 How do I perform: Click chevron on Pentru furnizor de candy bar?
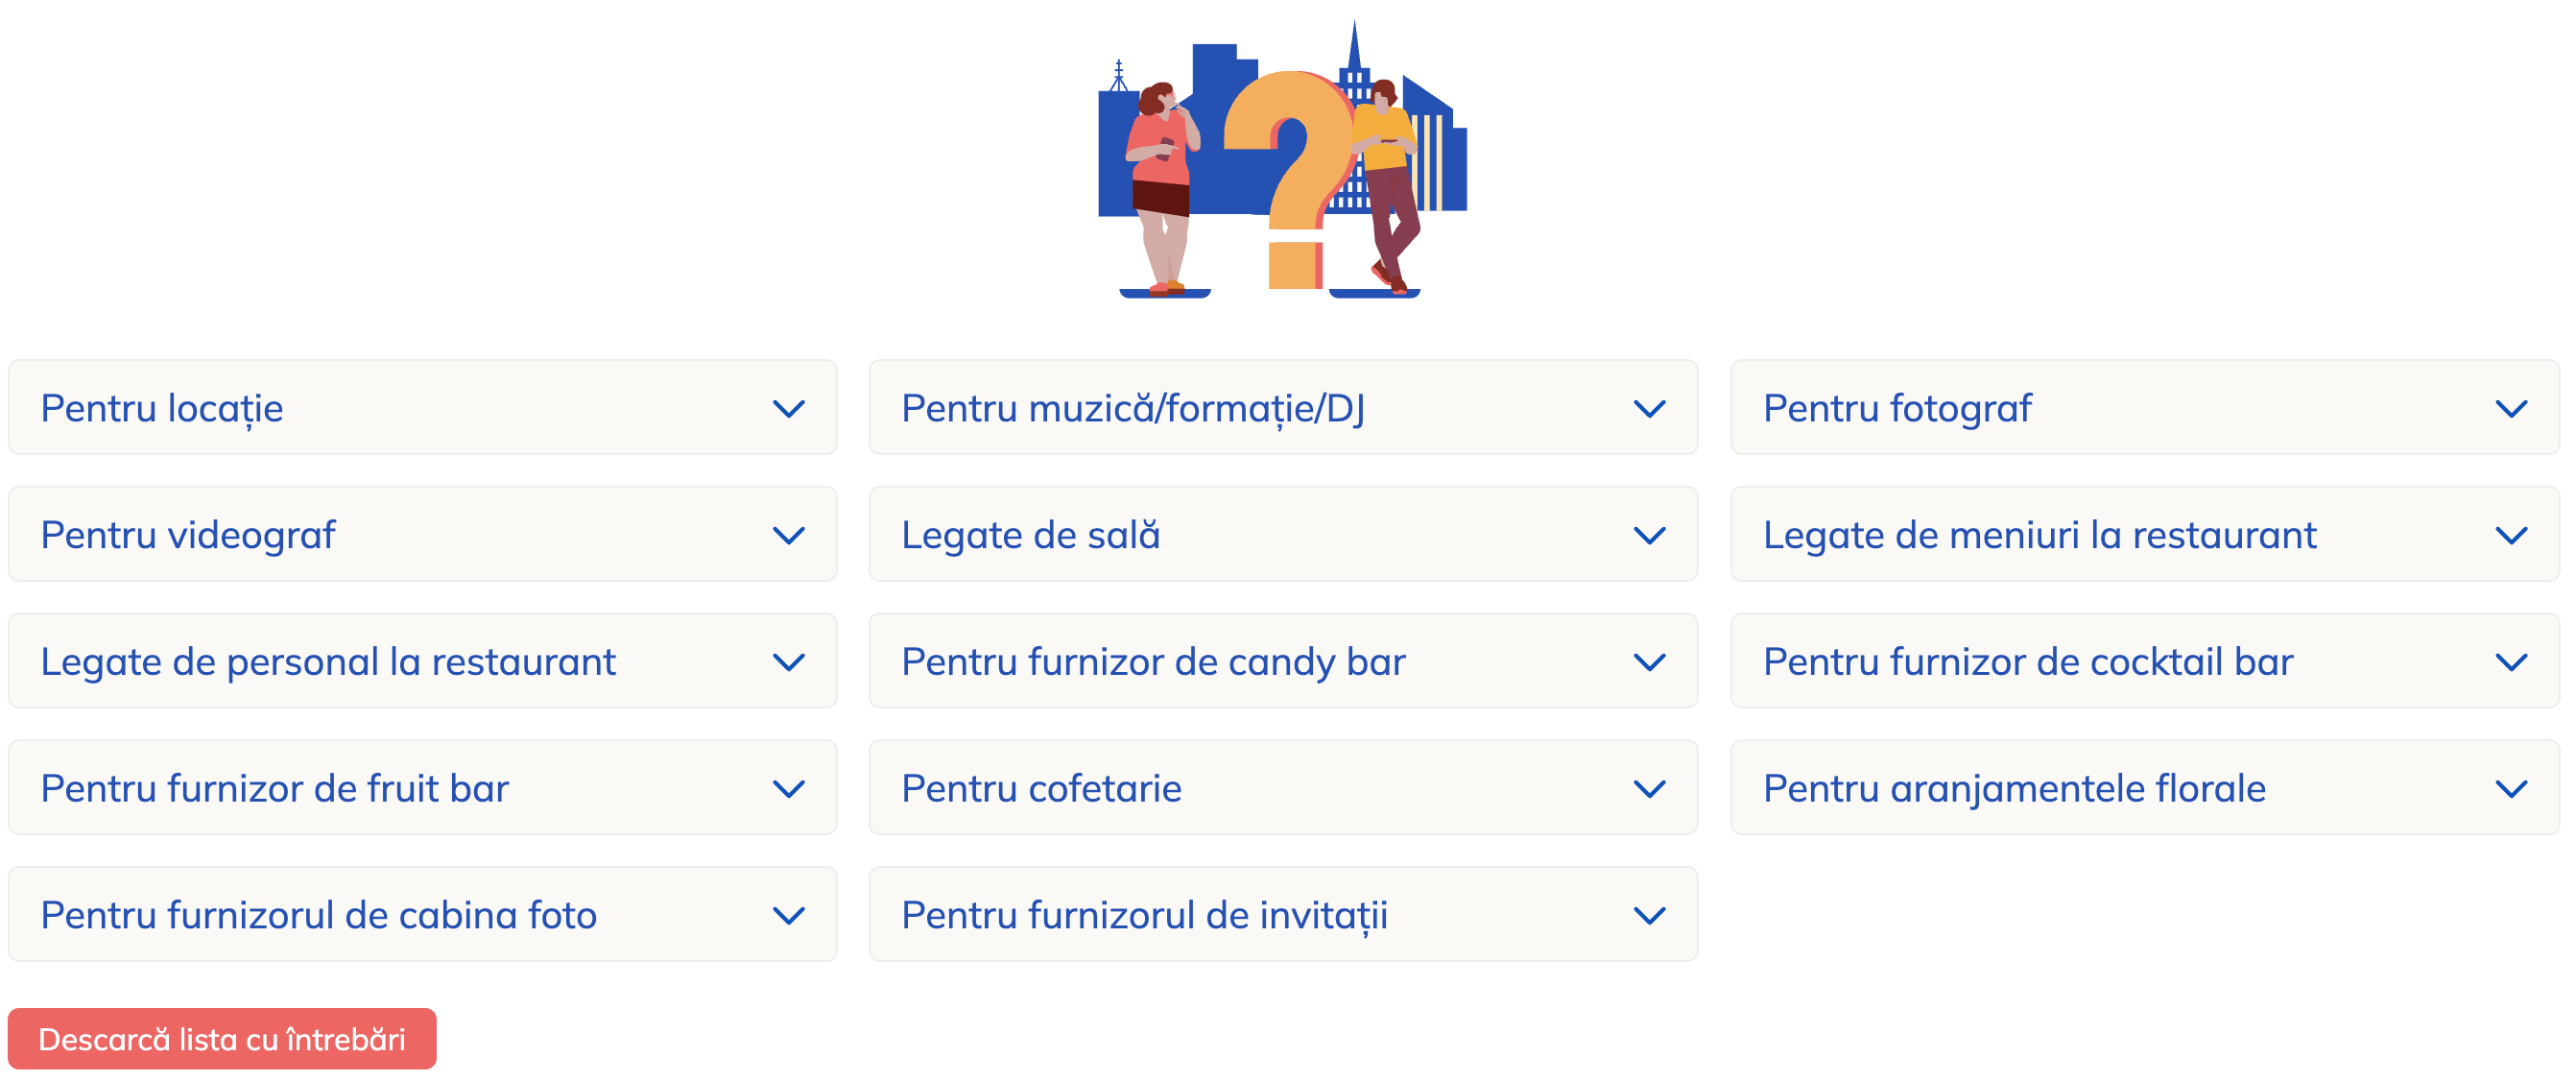pos(1648,662)
